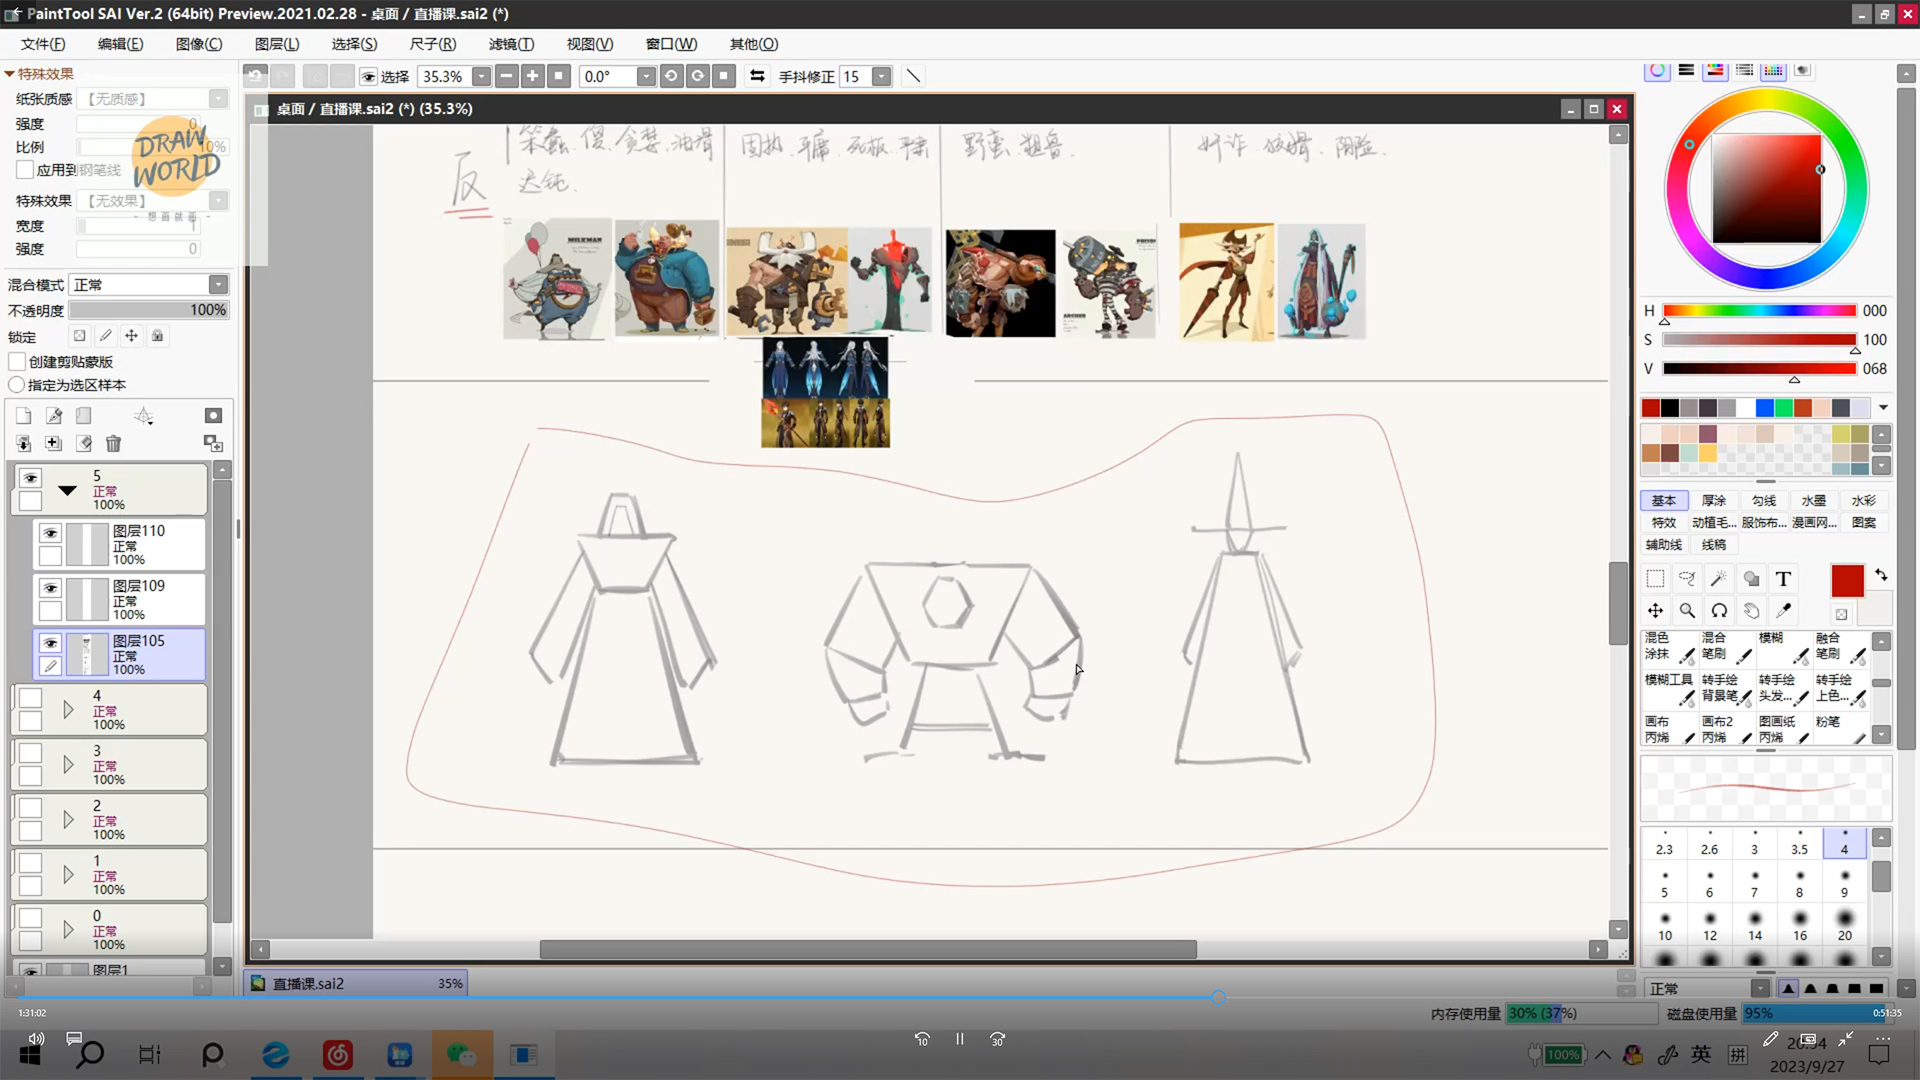Select the 粉笔 brush
Image resolution: width=1920 pixels, height=1080 pixels.
tap(1841, 730)
